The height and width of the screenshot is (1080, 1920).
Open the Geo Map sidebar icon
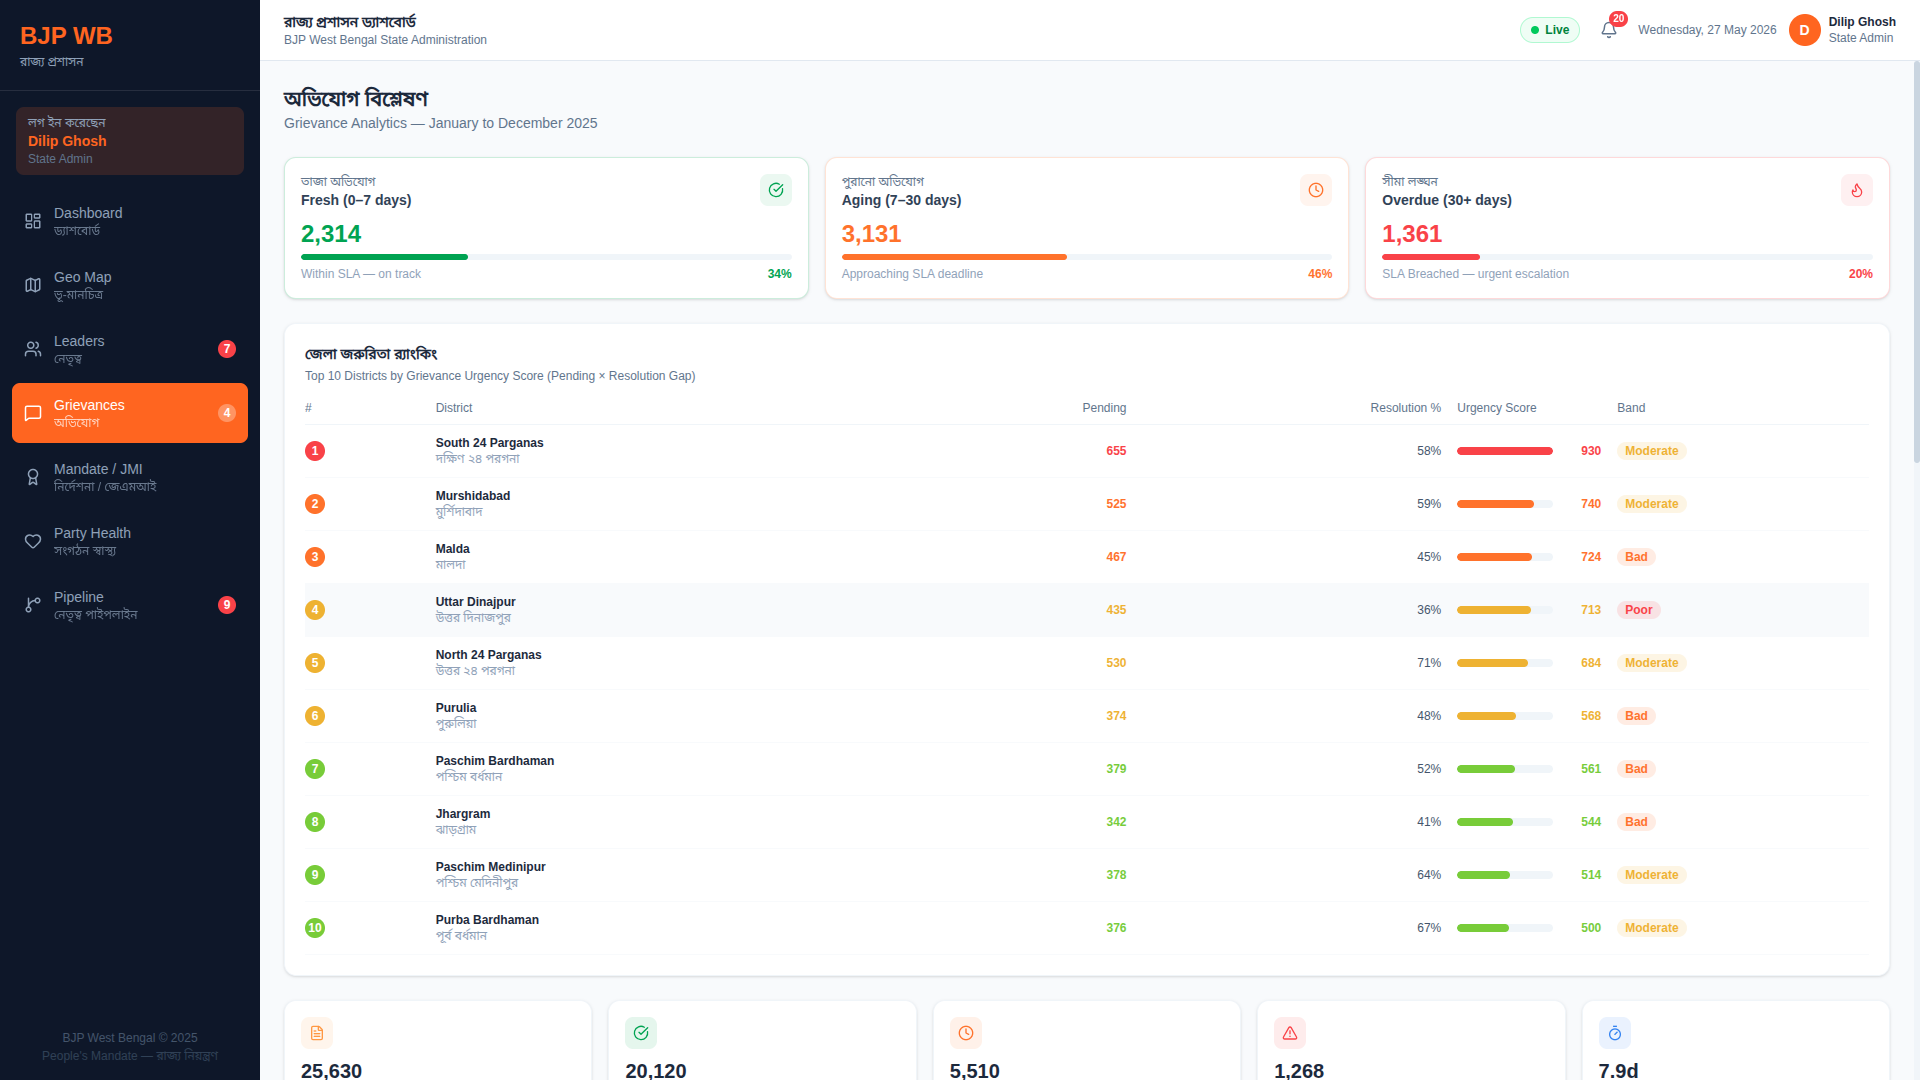coord(33,285)
